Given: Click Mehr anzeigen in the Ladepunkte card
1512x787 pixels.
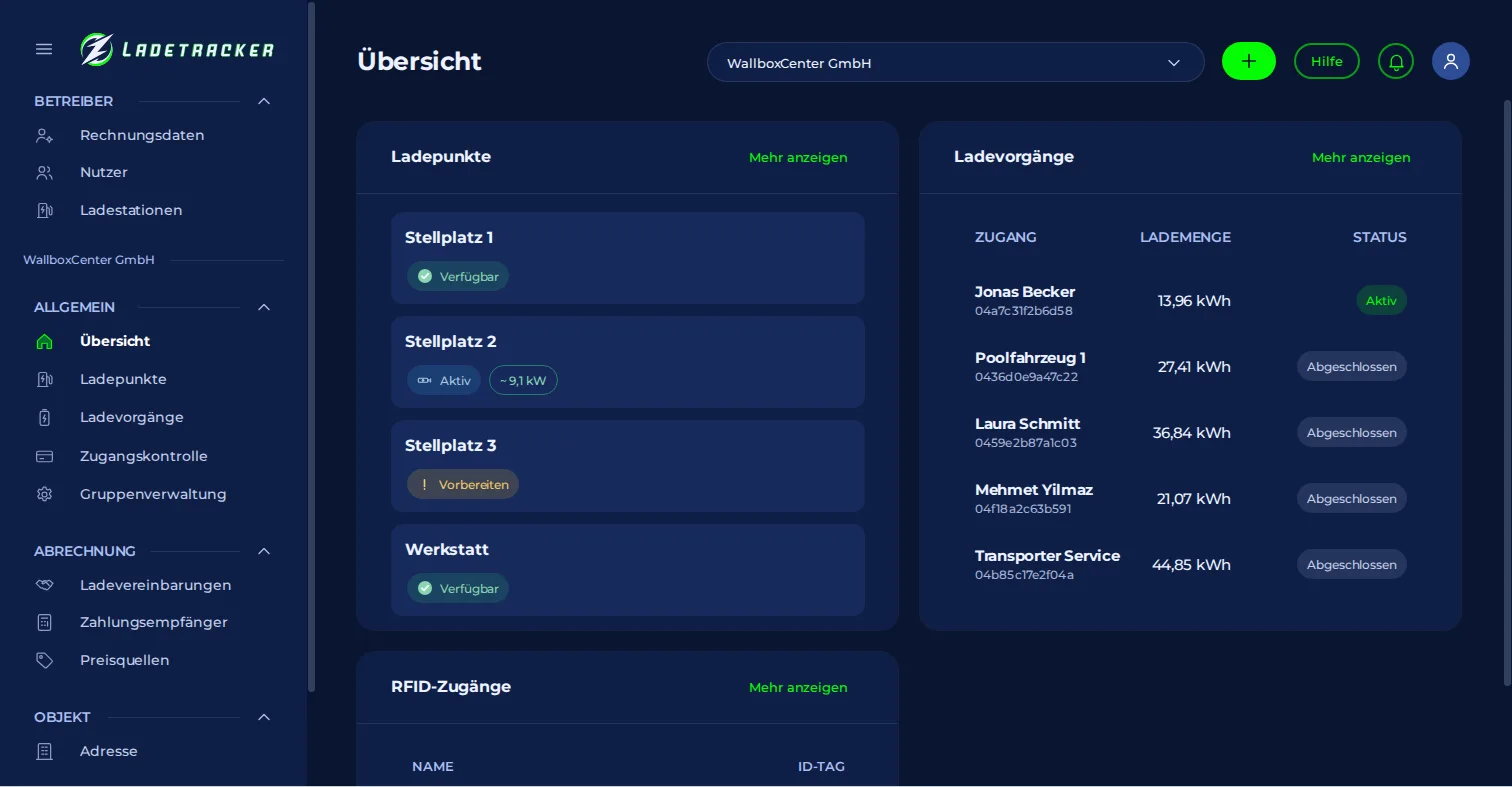Looking at the screenshot, I should coord(798,157).
